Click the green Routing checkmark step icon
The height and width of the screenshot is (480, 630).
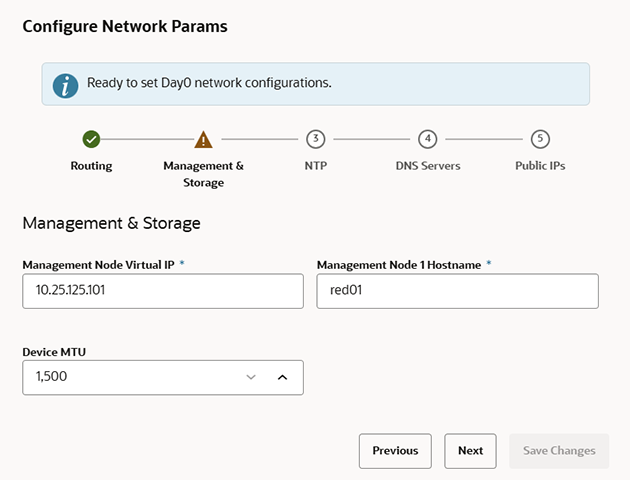[91, 139]
